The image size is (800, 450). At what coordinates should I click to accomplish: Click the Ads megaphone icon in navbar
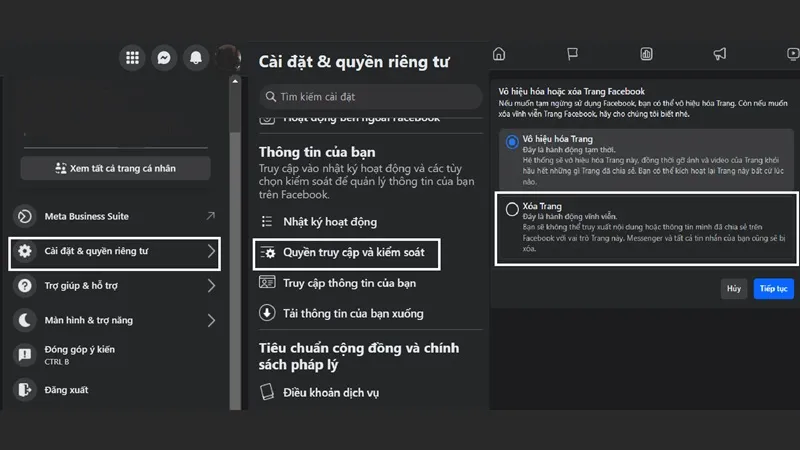pos(720,54)
